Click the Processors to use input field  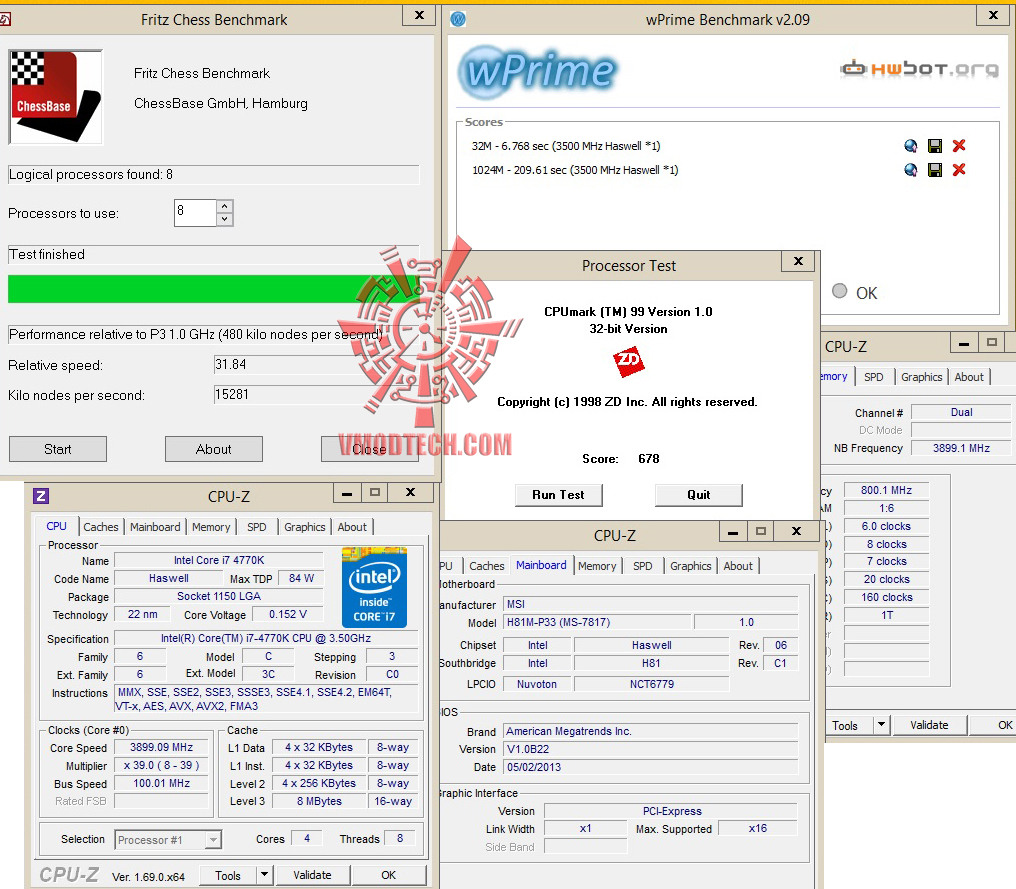pos(195,213)
